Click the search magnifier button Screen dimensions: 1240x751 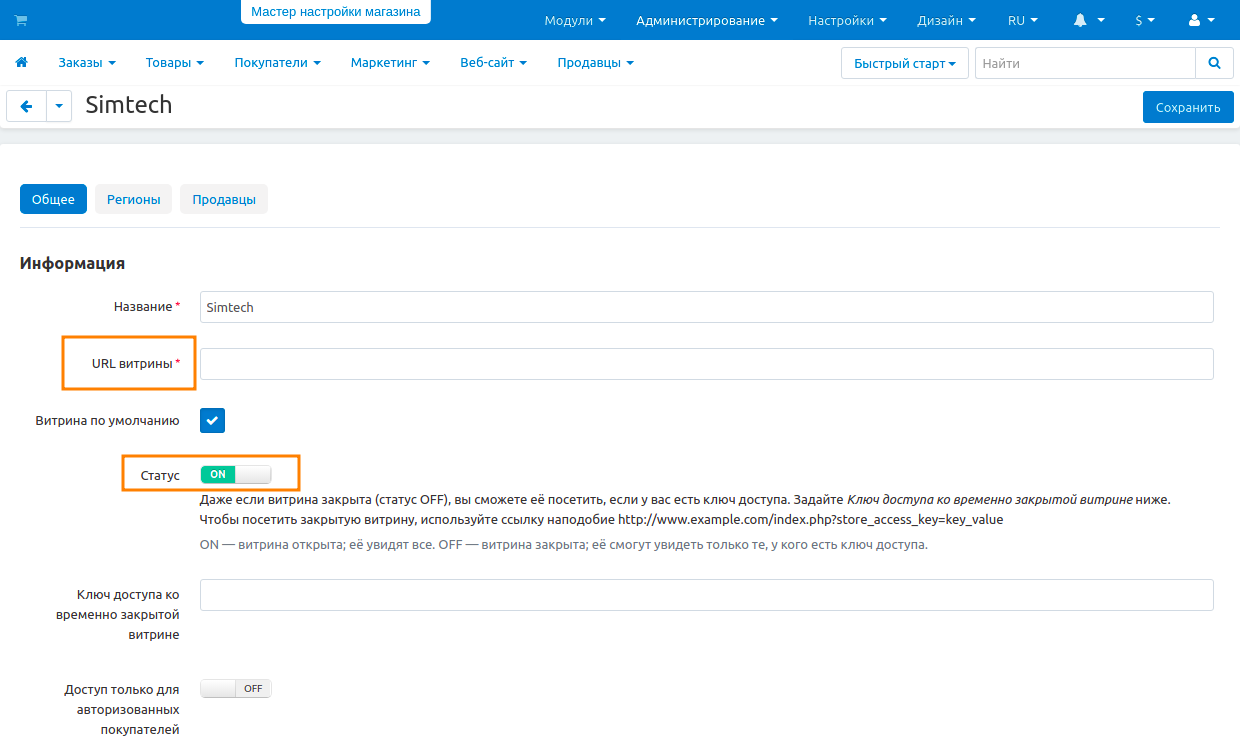click(1214, 63)
